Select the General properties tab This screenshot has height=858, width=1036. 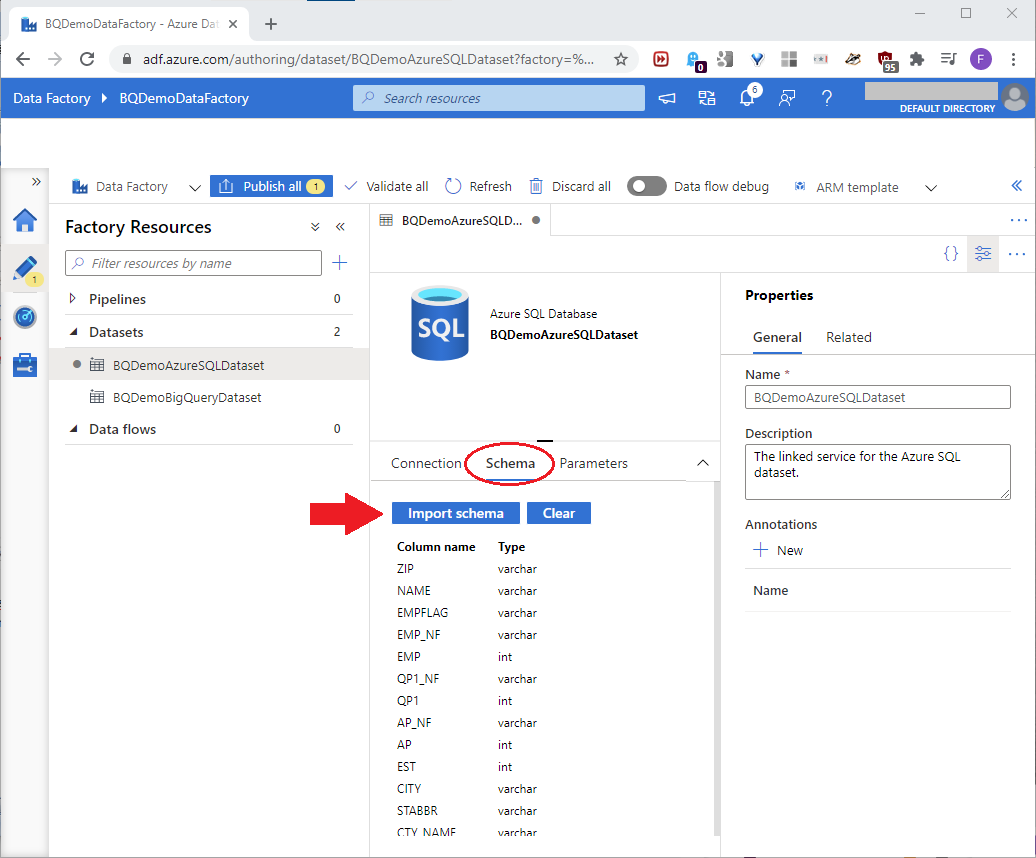coord(777,338)
